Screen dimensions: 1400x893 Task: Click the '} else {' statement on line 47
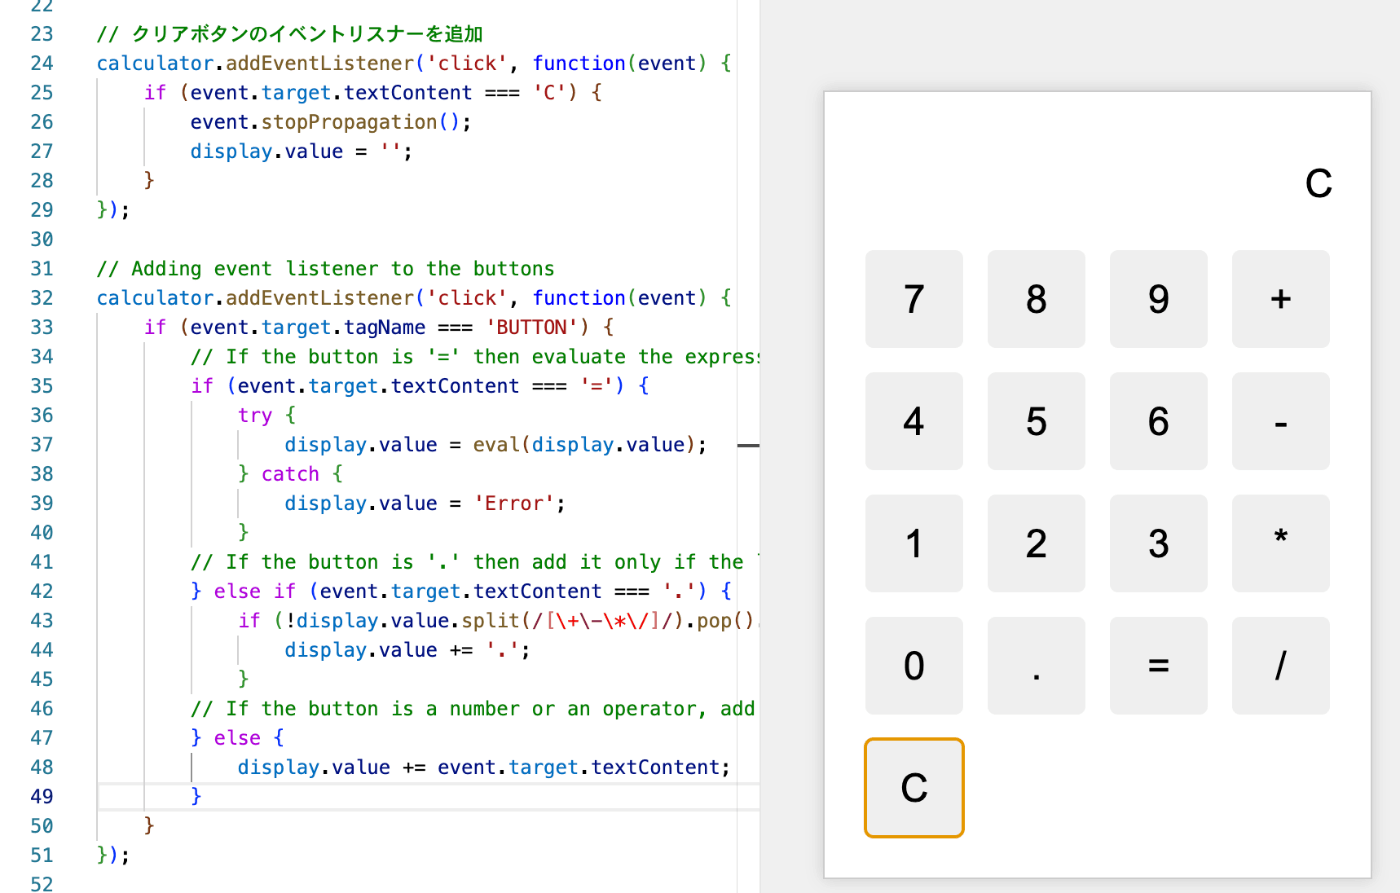click(x=237, y=738)
